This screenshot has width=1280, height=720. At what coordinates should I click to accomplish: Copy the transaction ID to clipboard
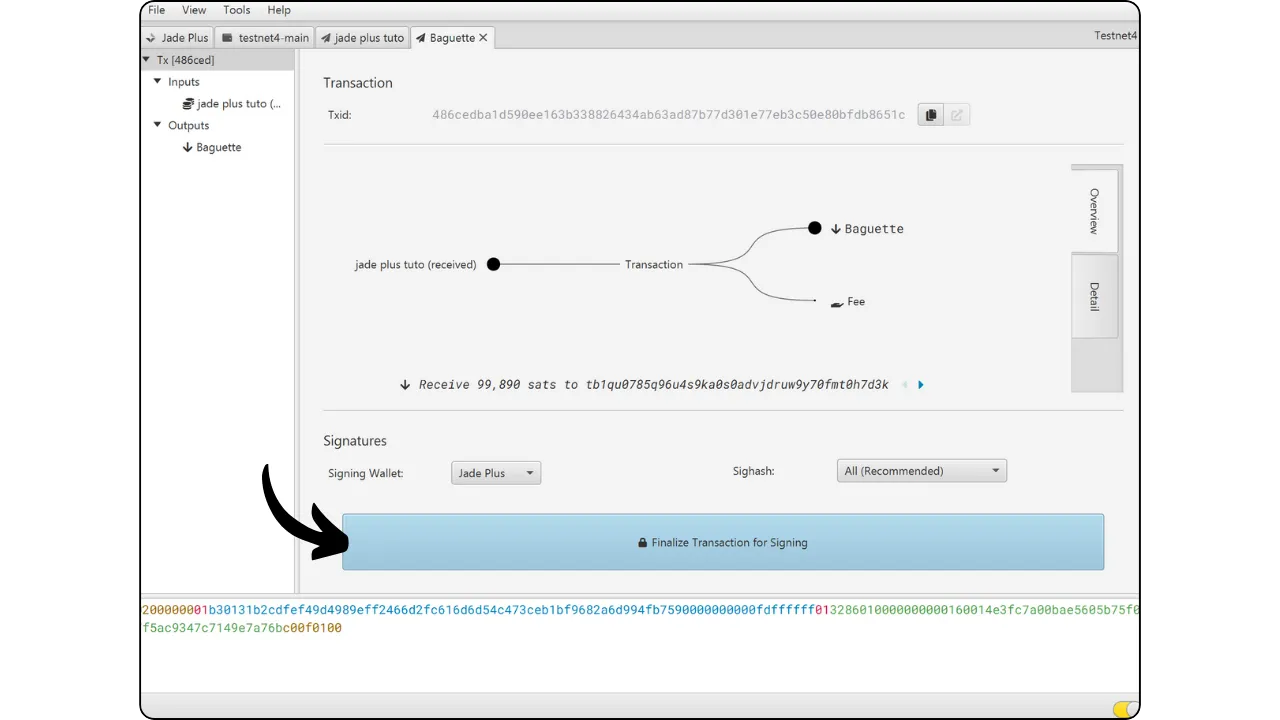pos(930,115)
